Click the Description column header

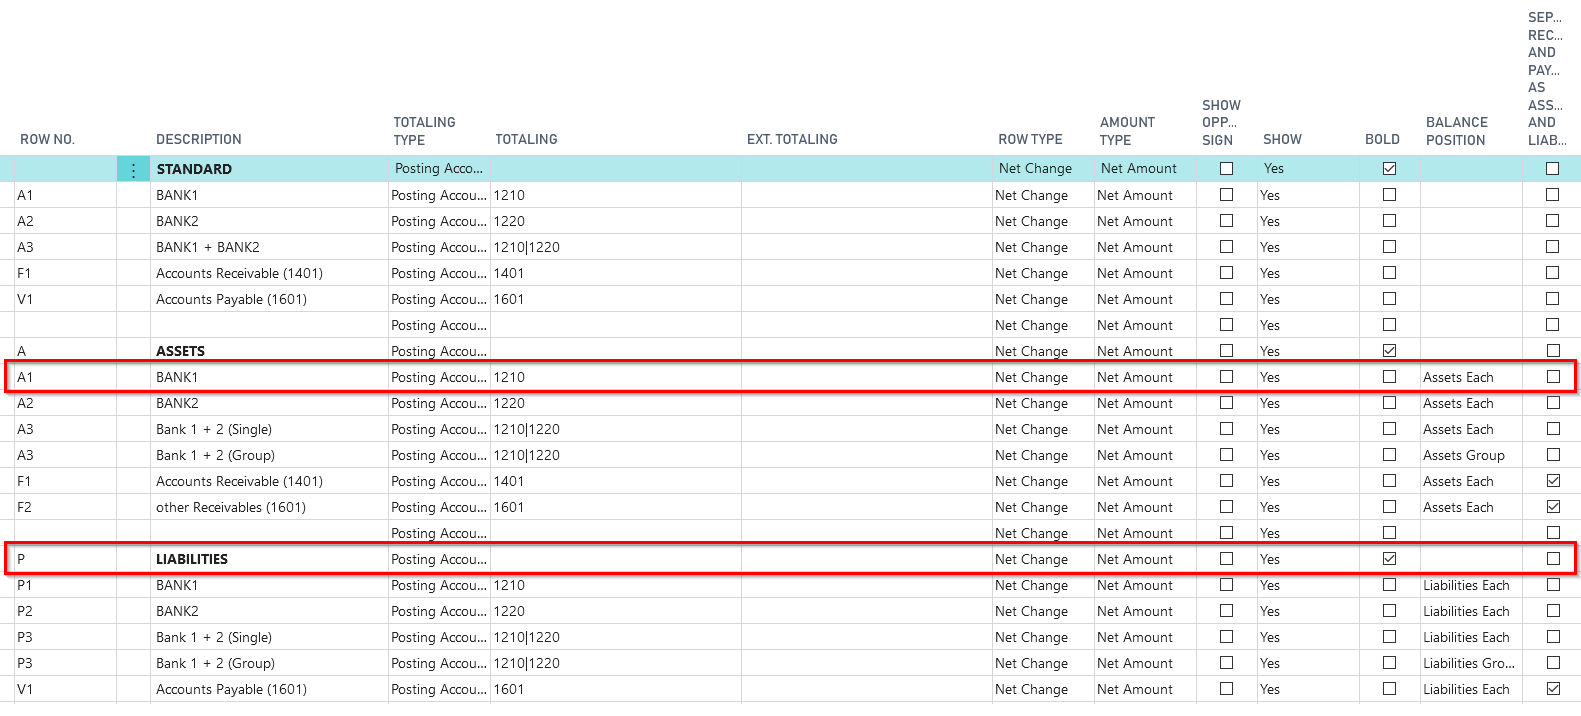(x=198, y=140)
